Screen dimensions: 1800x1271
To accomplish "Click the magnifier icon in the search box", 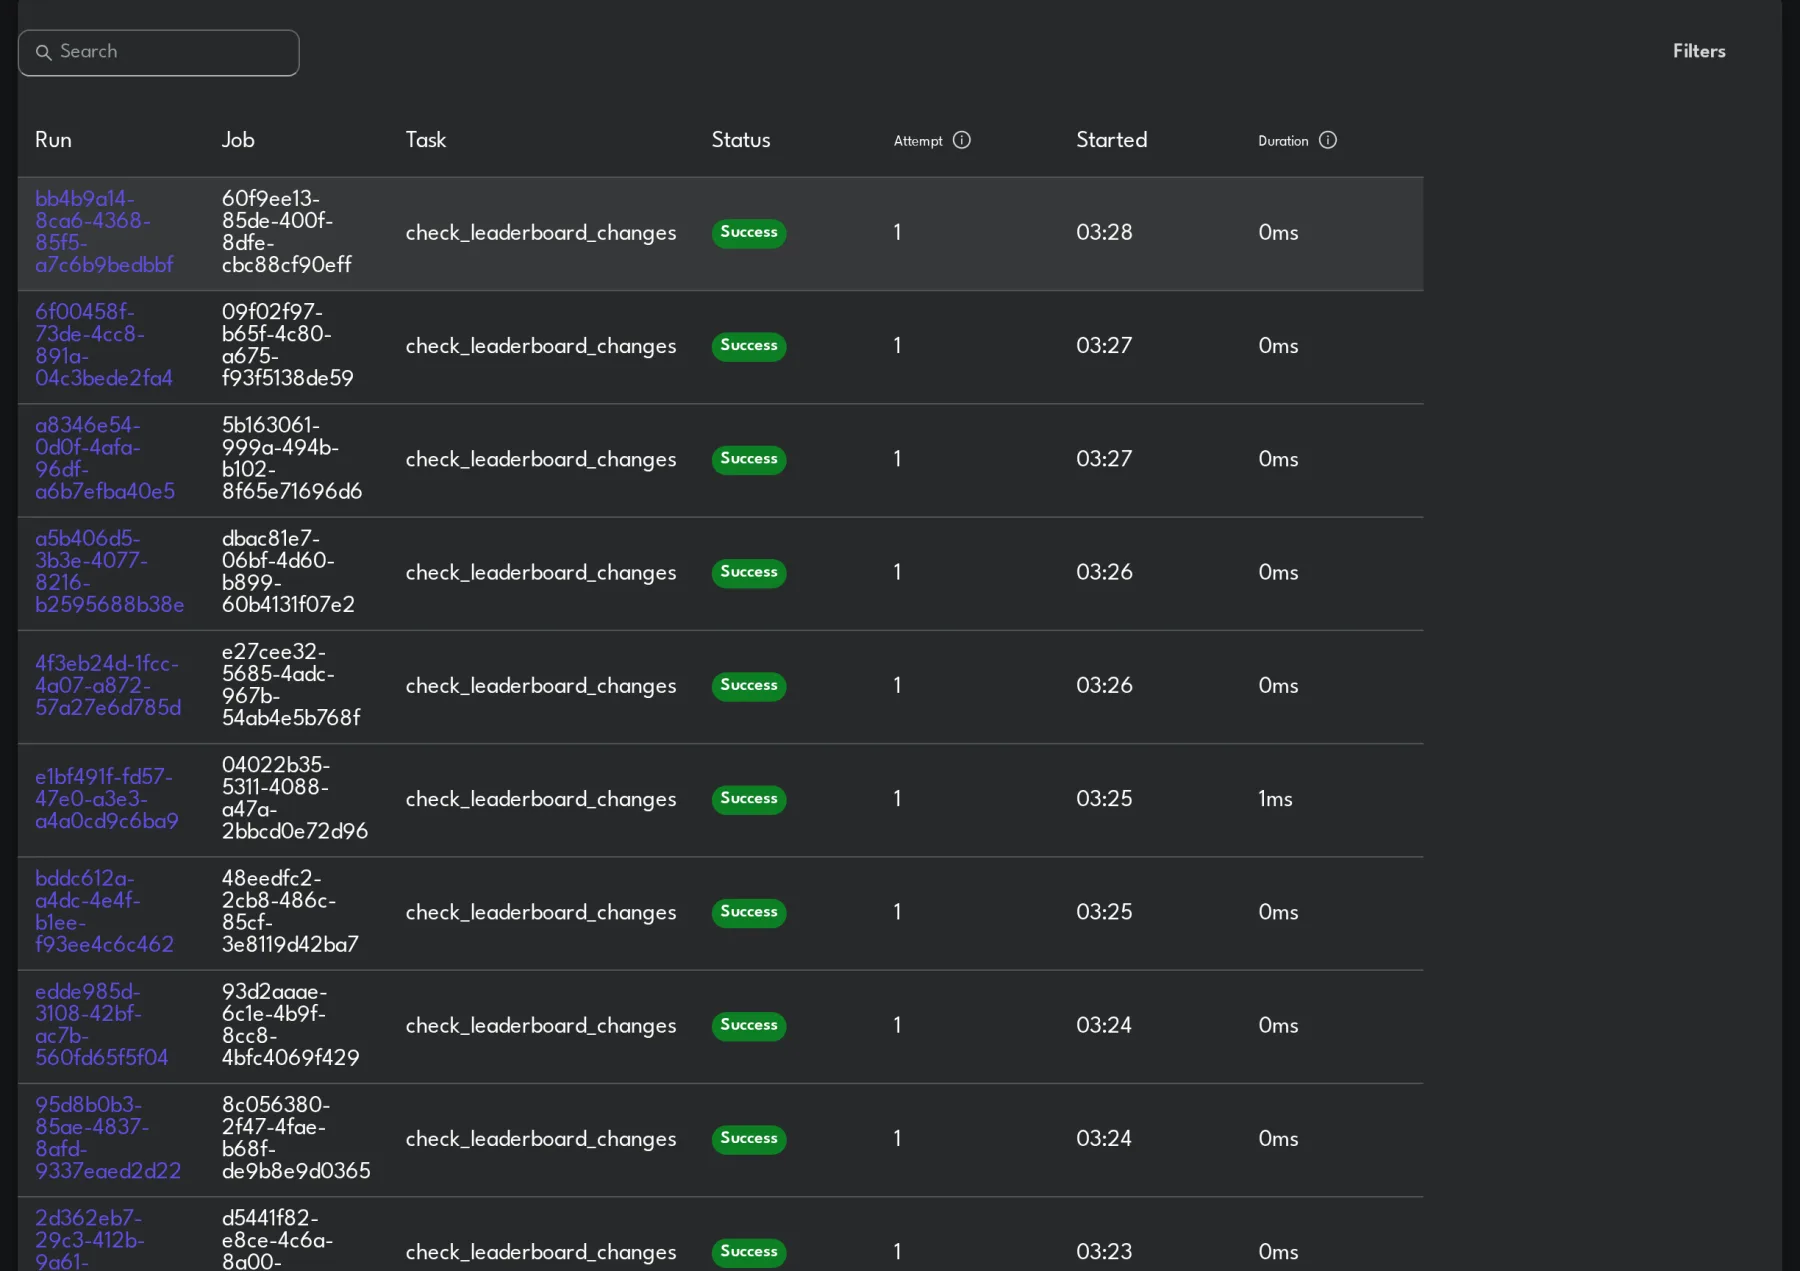I will point(43,52).
